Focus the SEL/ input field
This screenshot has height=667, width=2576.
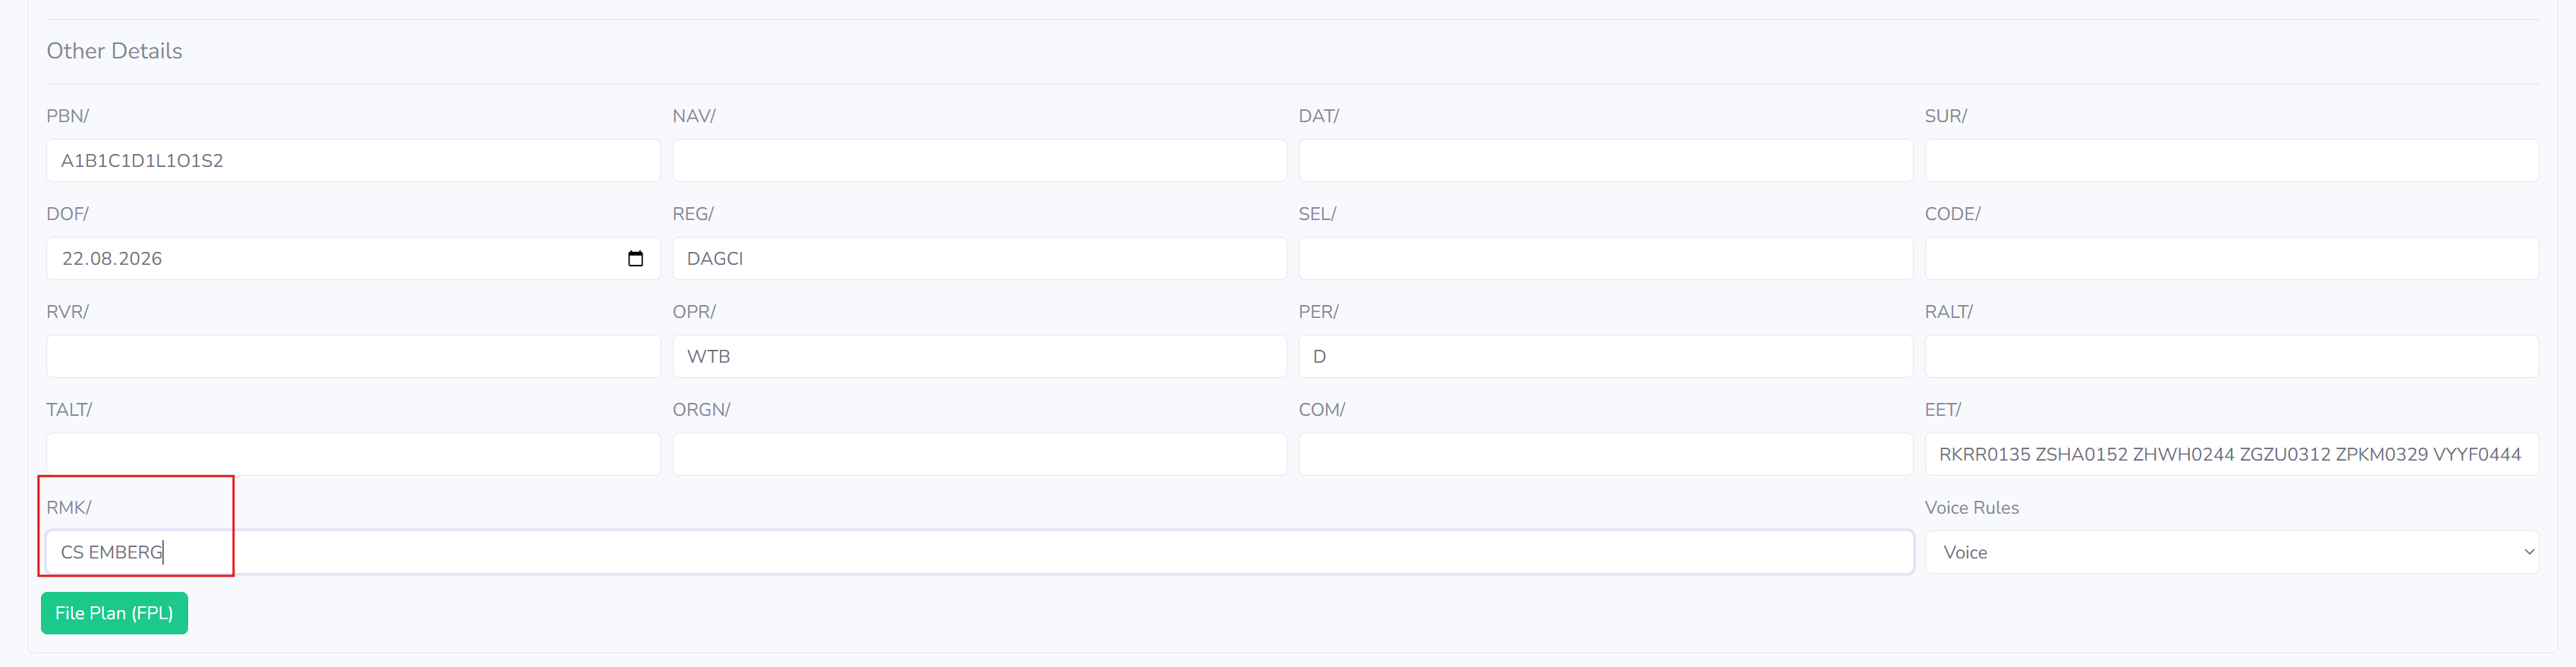point(1605,259)
